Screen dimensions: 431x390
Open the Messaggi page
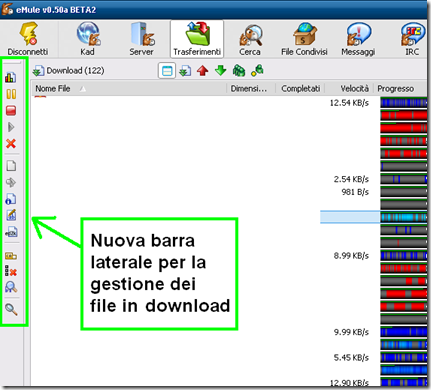point(358,38)
